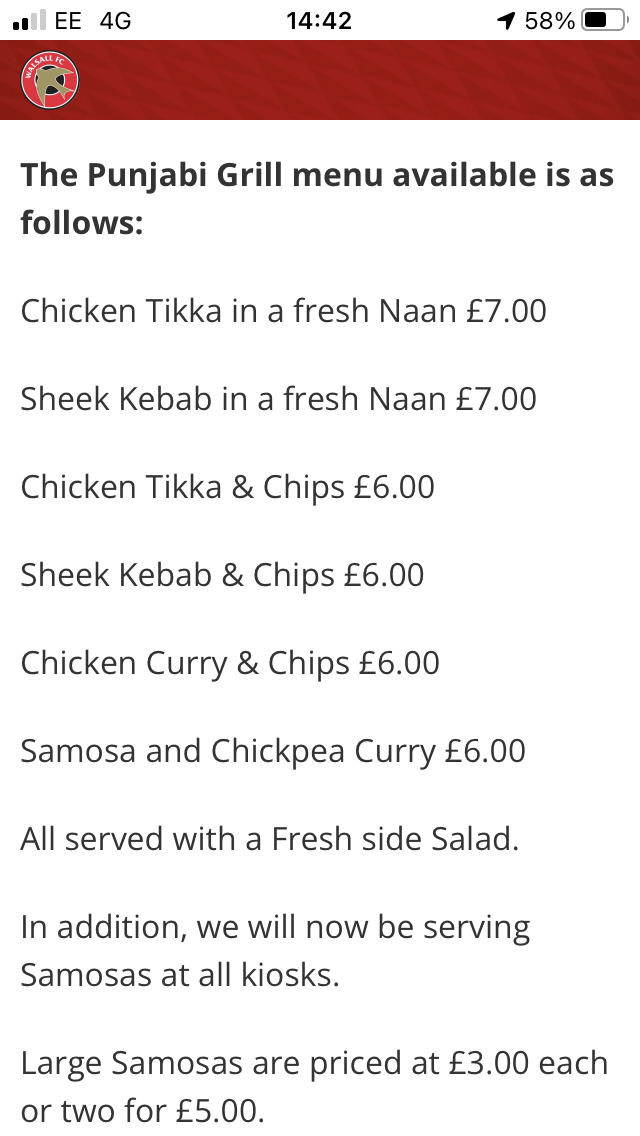
Task: Tap Samosa and Chickpea Curry £6.00 line
Action: [x=273, y=751]
